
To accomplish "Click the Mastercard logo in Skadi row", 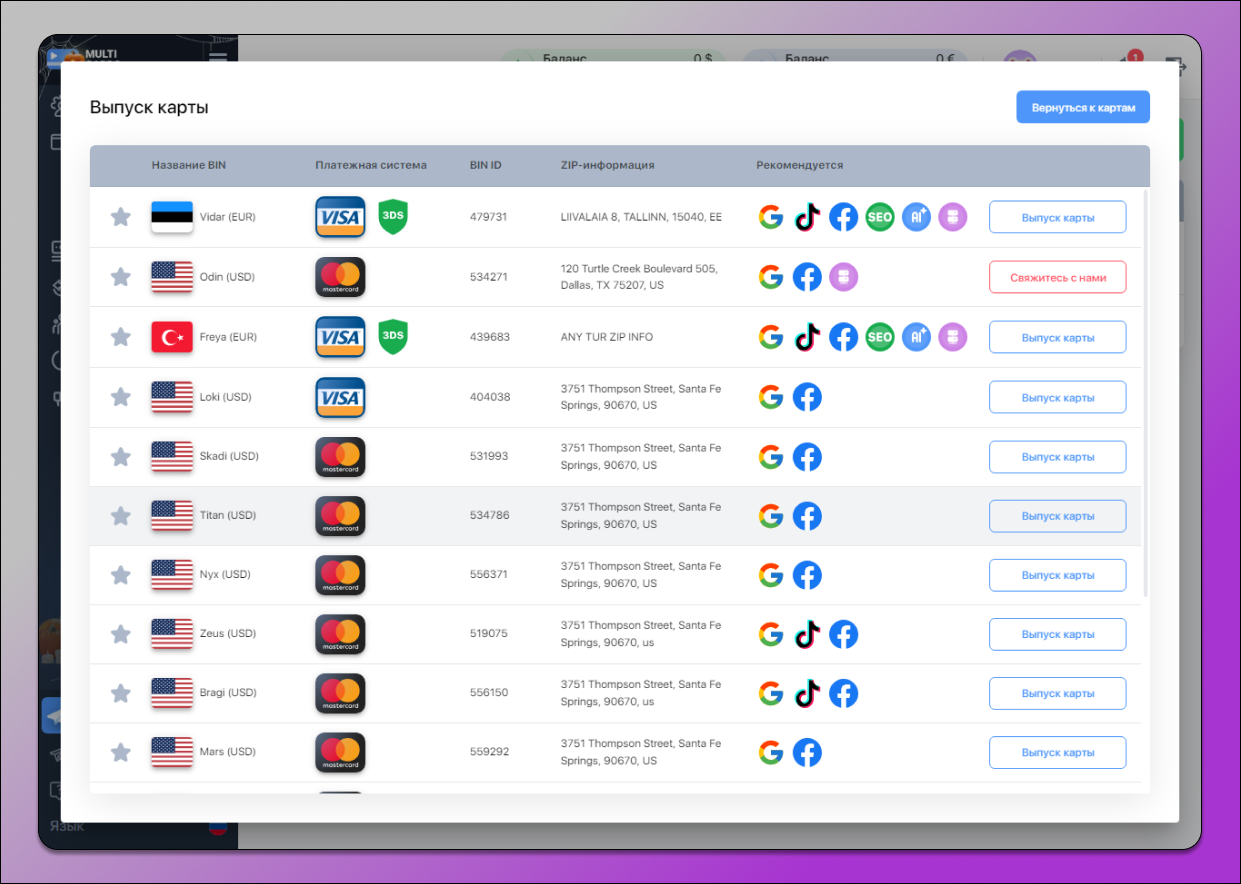I will (x=340, y=457).
